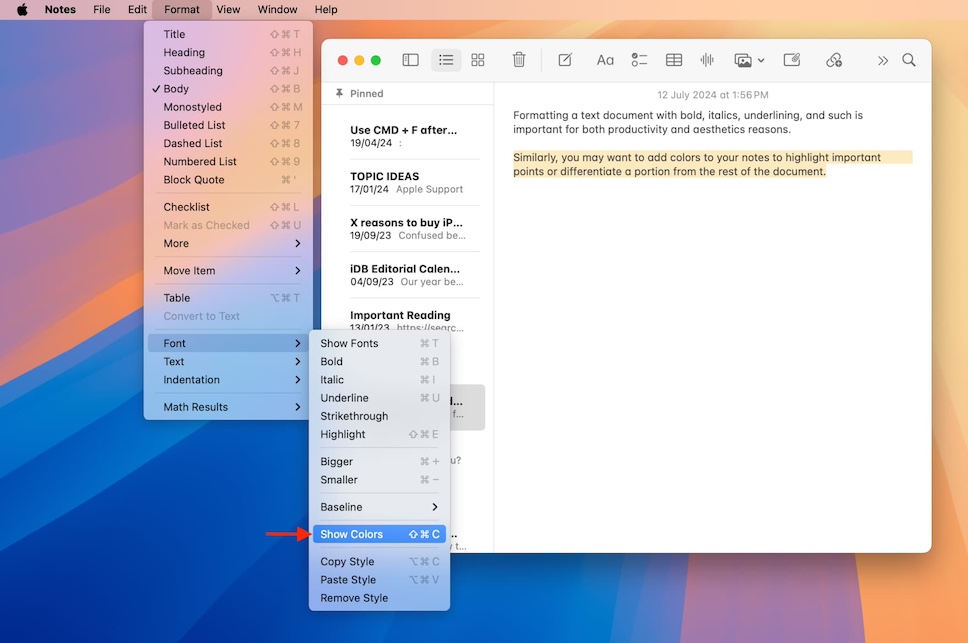The width and height of the screenshot is (968, 643).
Task: Open search with magnifying glass icon
Action: click(909, 60)
